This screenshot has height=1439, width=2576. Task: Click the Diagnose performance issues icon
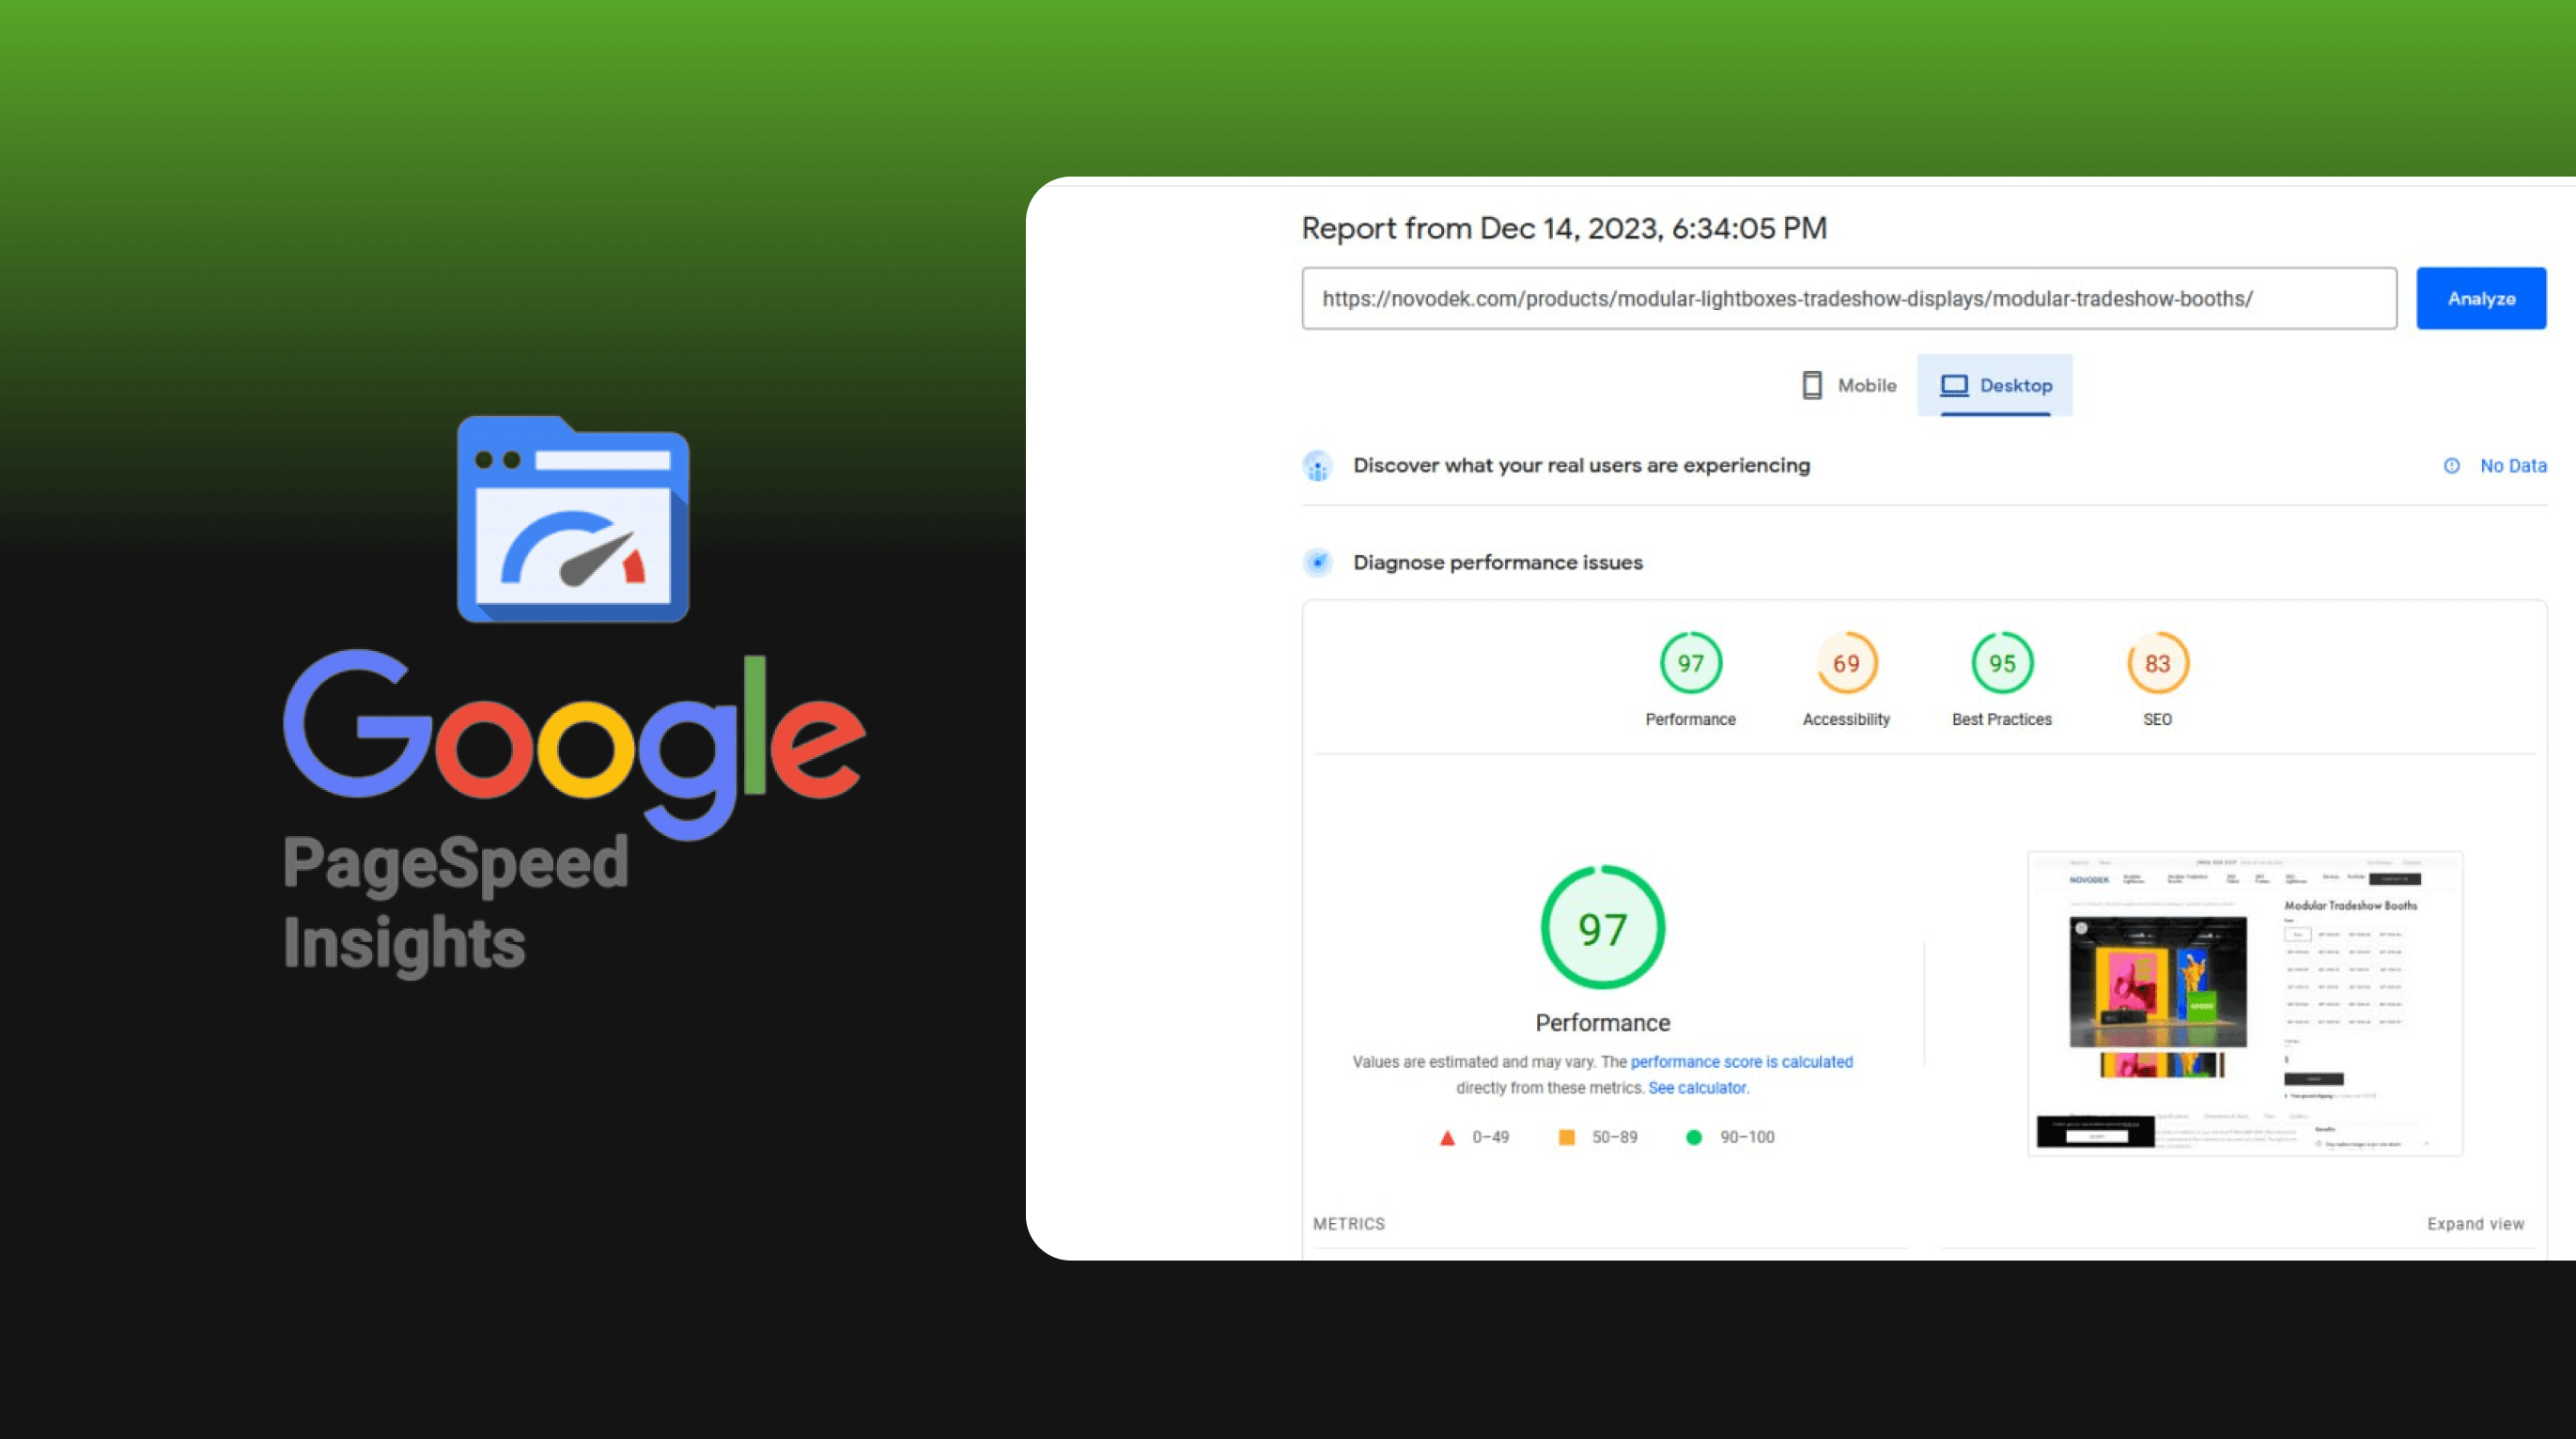click(x=1317, y=562)
